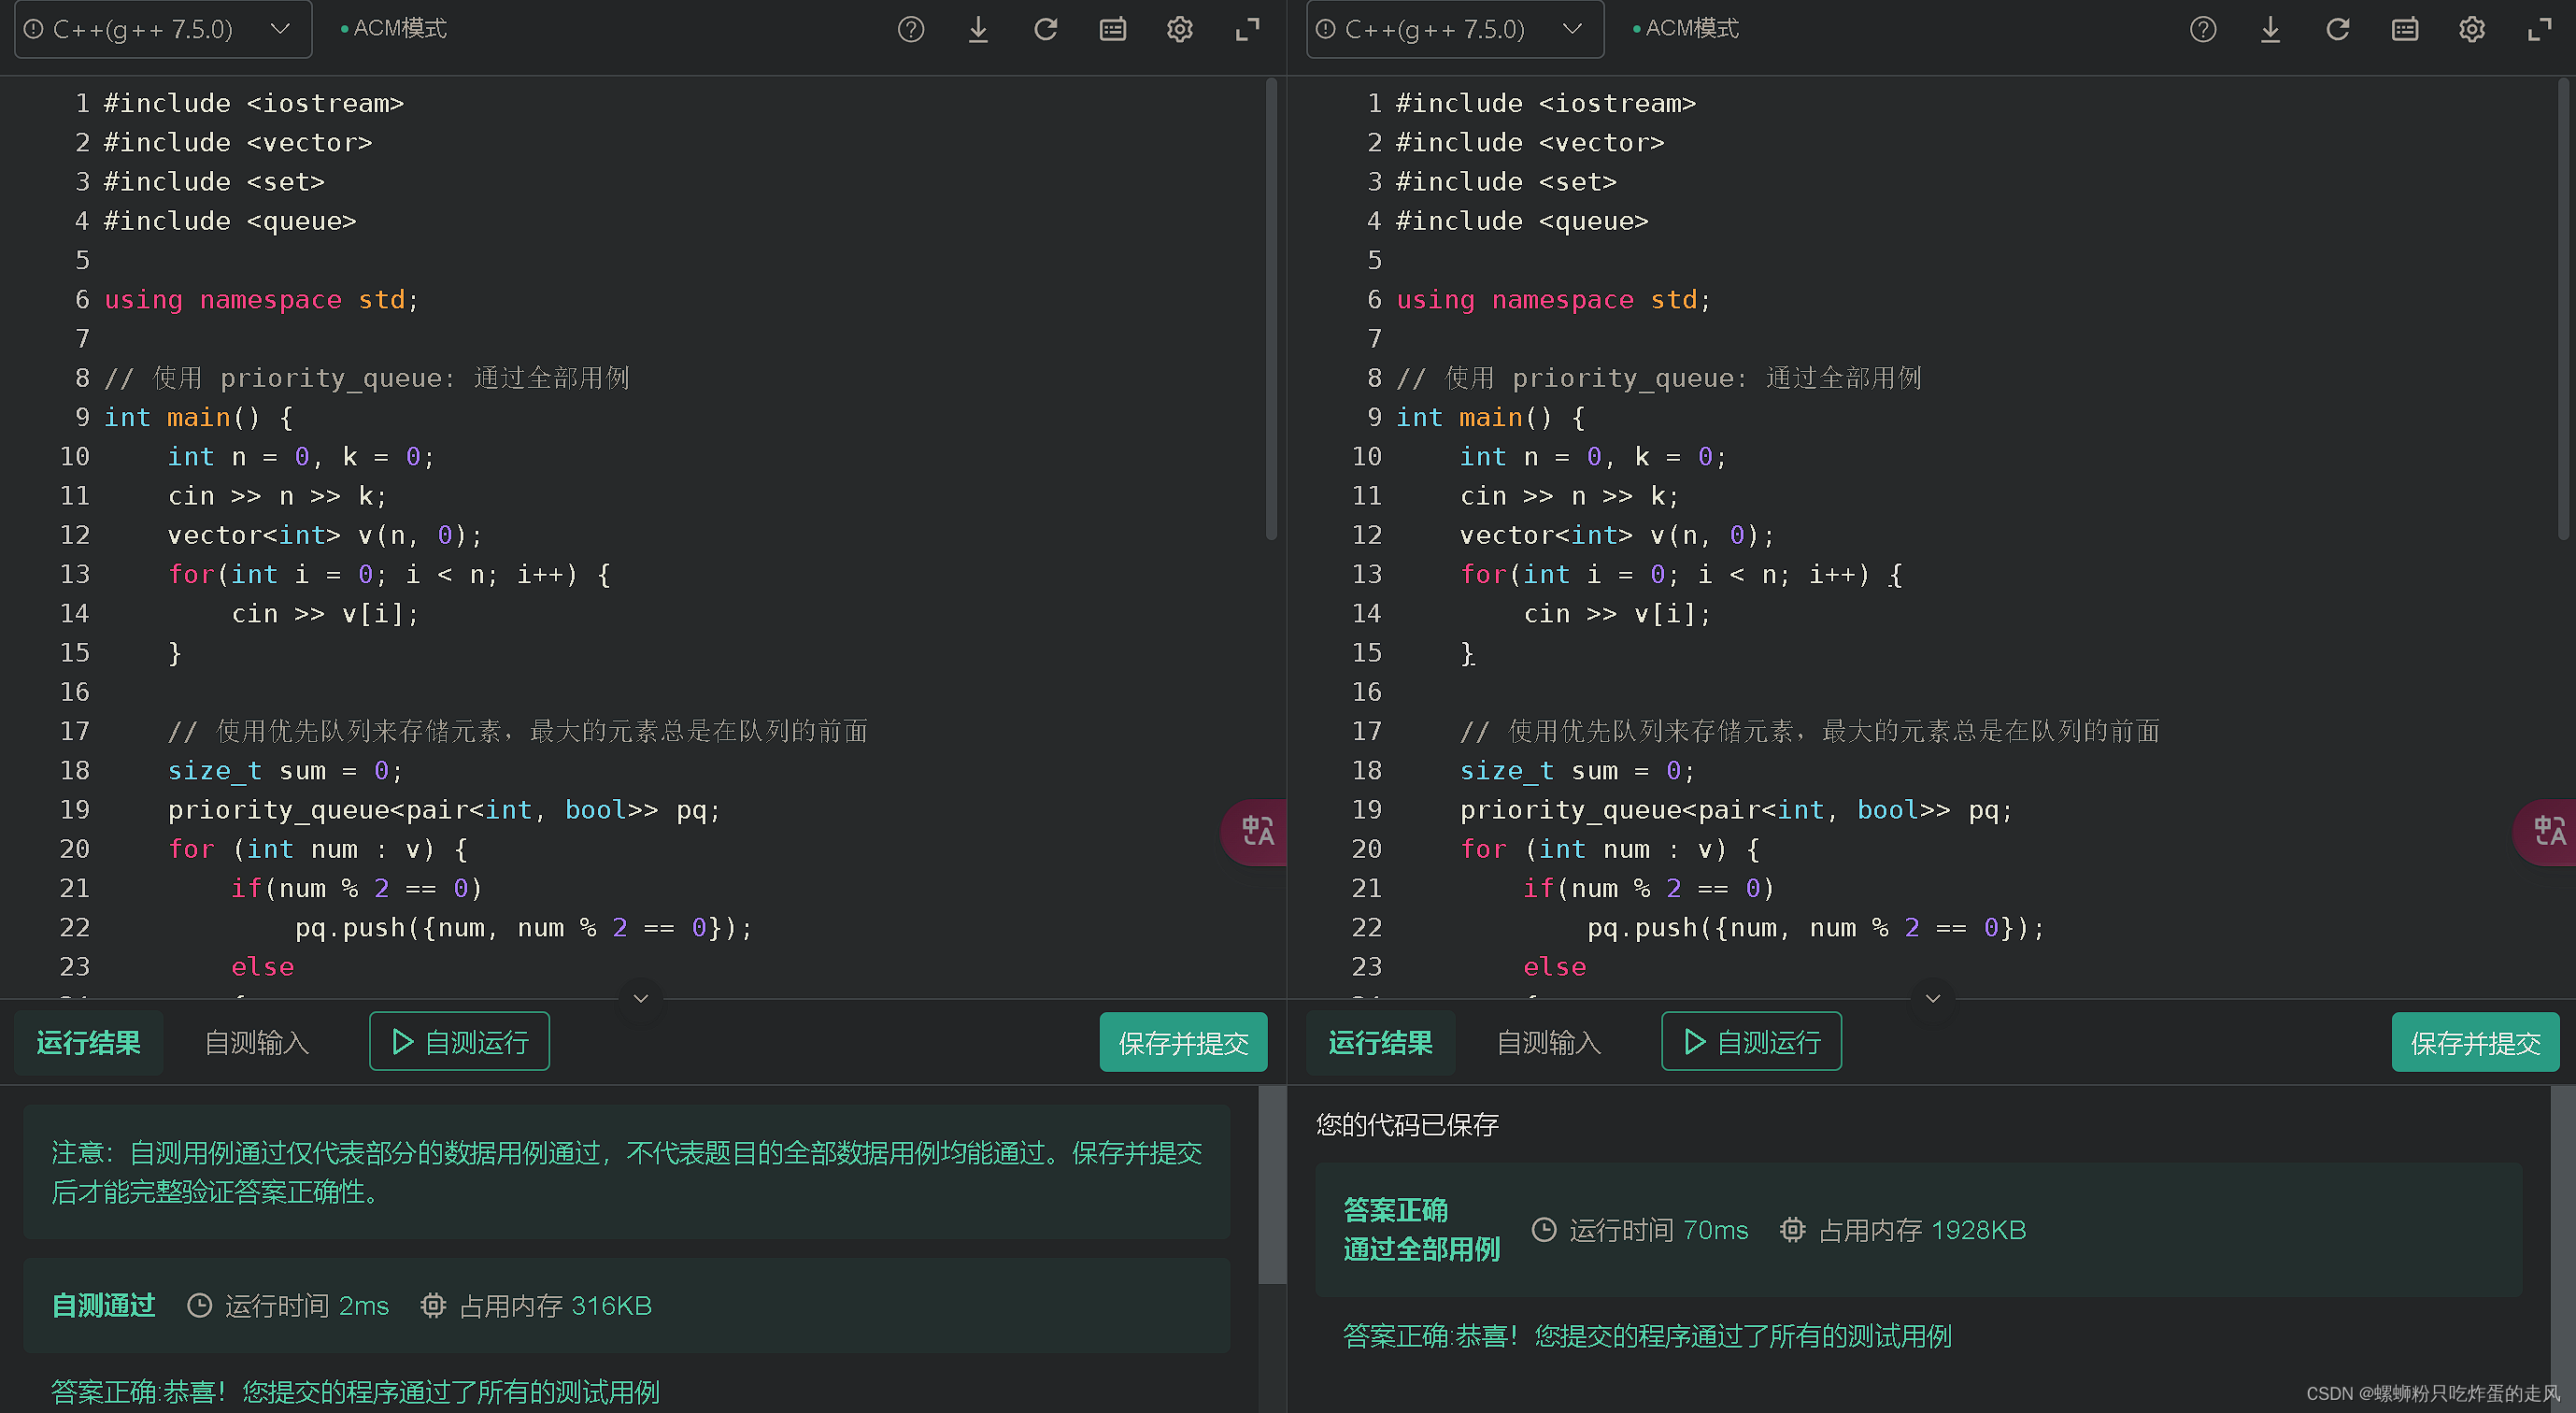Click 'vector<int> v(n, 0);' in right editor

[x=1616, y=535]
